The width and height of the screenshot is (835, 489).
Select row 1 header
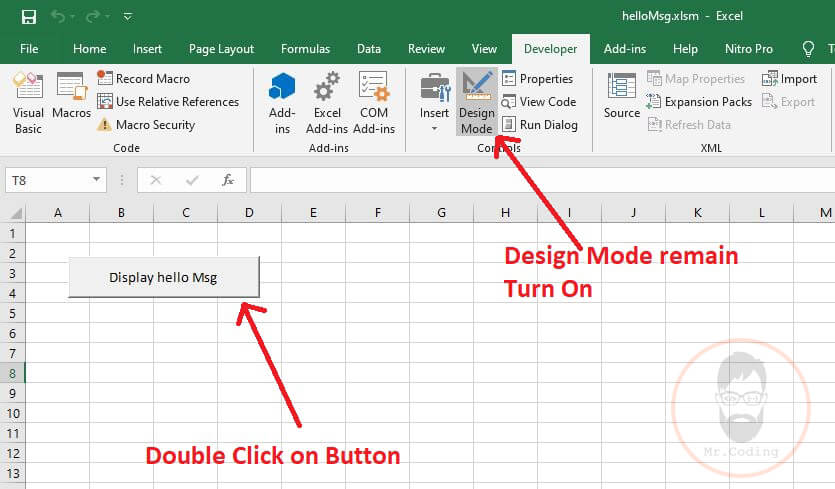coord(12,233)
